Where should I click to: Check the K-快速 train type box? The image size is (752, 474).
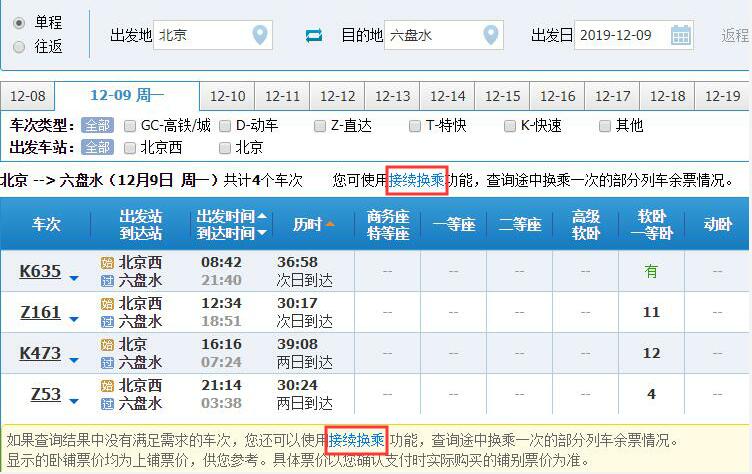pos(509,126)
